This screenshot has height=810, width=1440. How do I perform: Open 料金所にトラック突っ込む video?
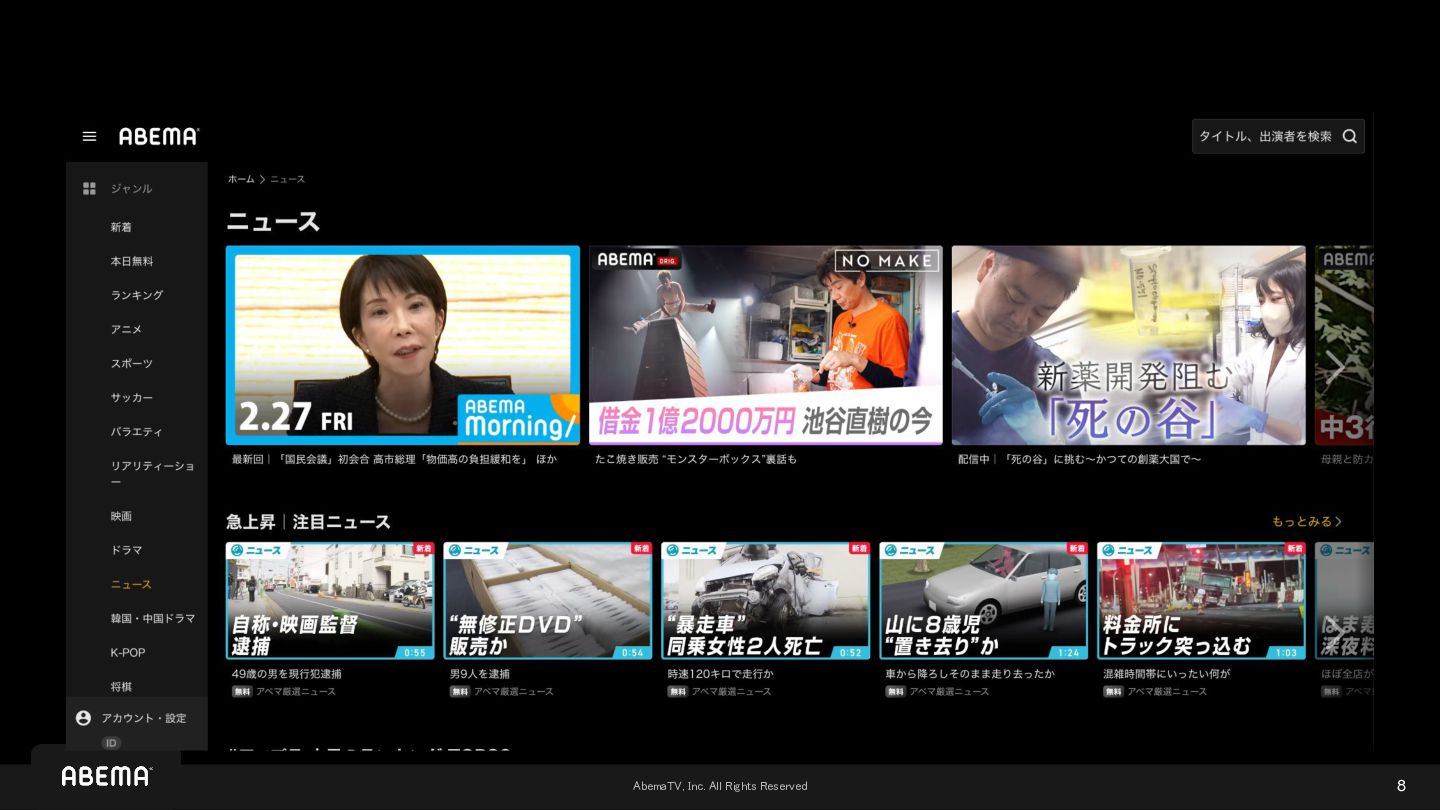pyautogui.click(x=1202, y=601)
